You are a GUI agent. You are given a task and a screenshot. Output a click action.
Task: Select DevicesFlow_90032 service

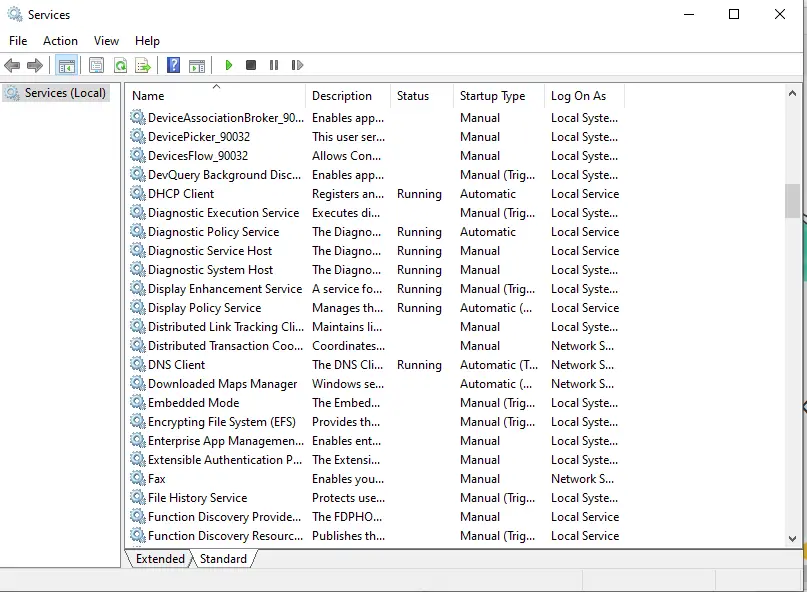click(375, 155)
